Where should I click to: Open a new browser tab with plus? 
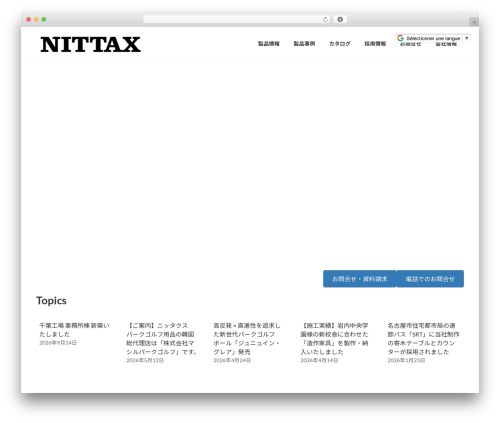pos(474,22)
